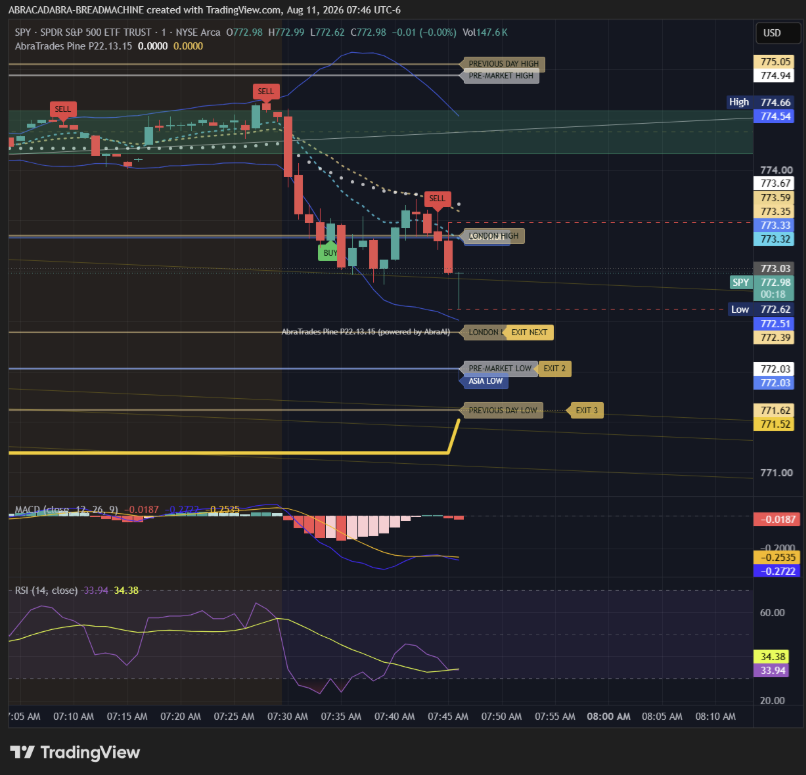Open the USD currency selector
Image resolution: width=806 pixels, height=775 pixels.
(x=777, y=33)
